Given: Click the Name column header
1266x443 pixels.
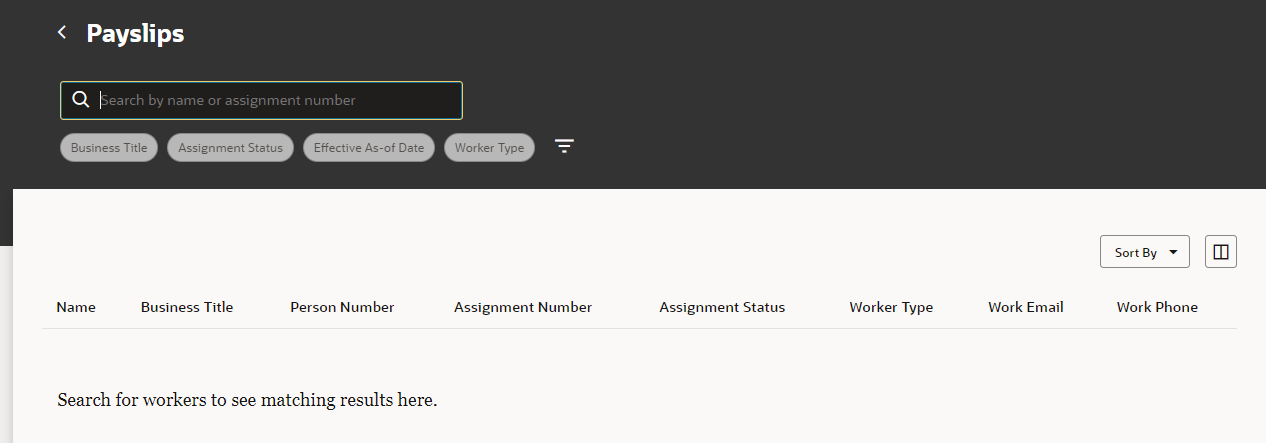Looking at the screenshot, I should click(76, 307).
